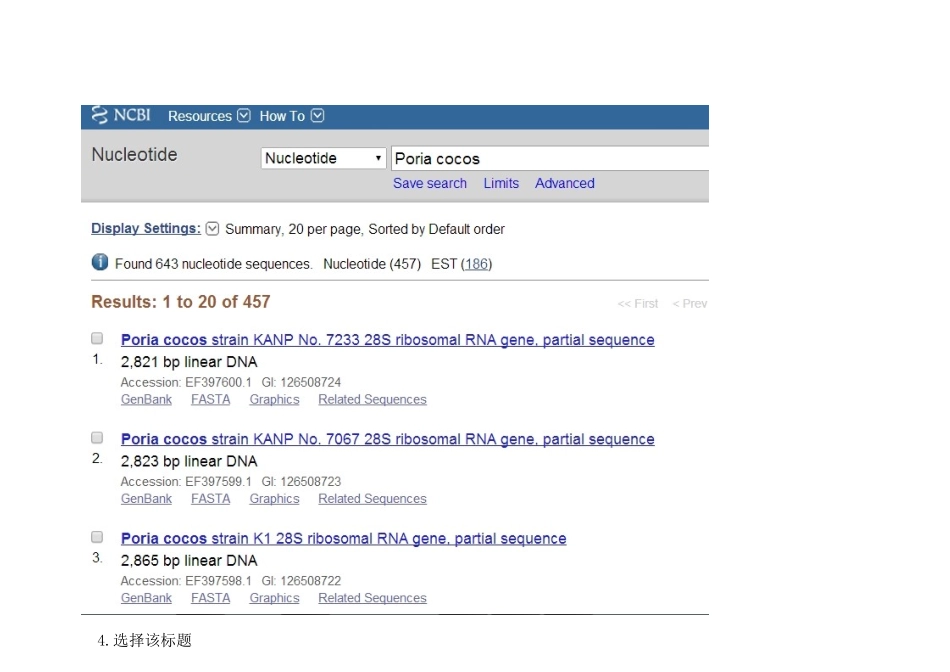Image resolution: width=950 pixels, height=672 pixels.
Task: Open Related Sequences for EF397600.1
Action: 373,399
